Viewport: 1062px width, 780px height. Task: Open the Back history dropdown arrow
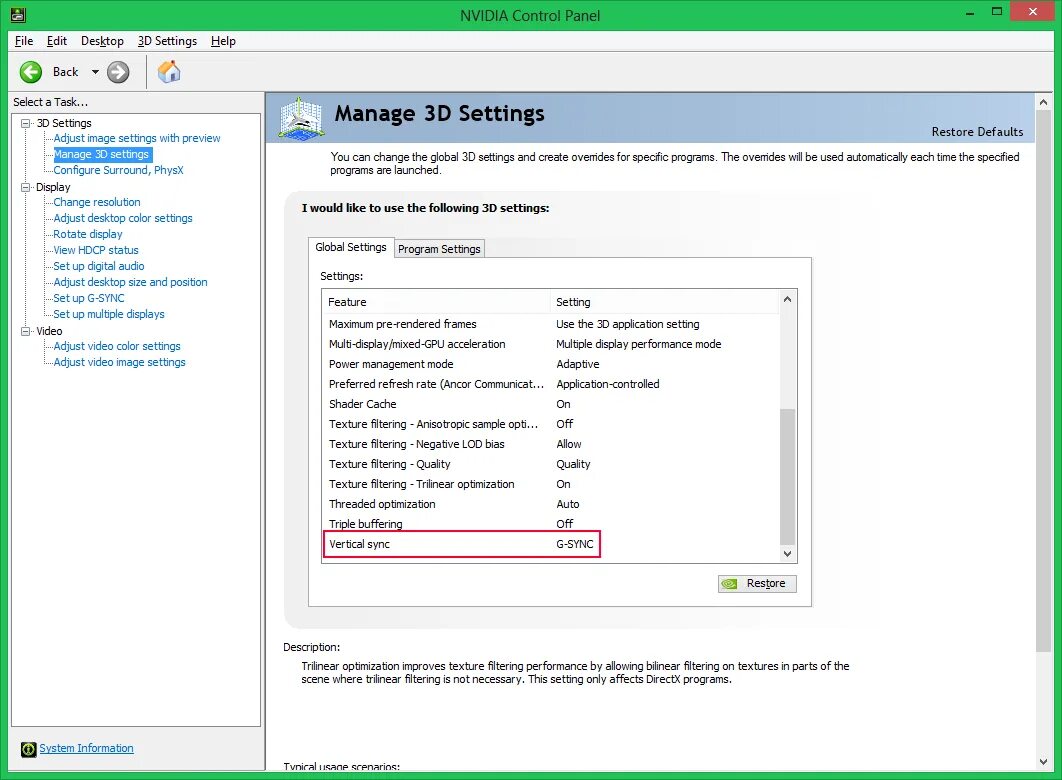tap(95, 72)
